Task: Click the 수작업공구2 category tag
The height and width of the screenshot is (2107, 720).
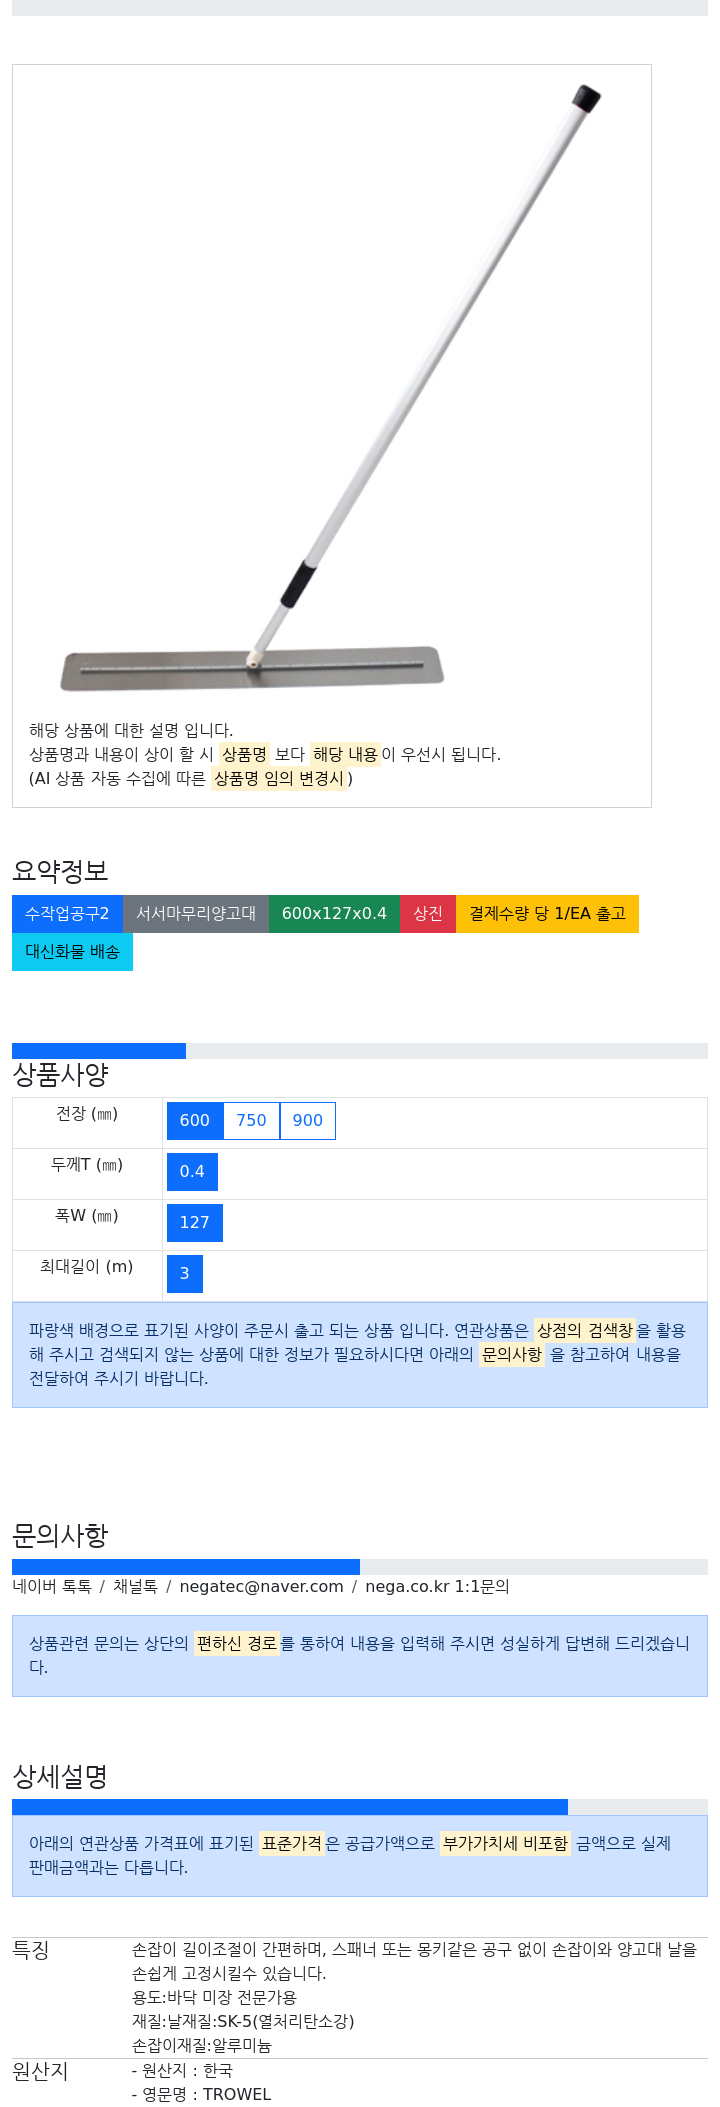Action: [x=67, y=914]
